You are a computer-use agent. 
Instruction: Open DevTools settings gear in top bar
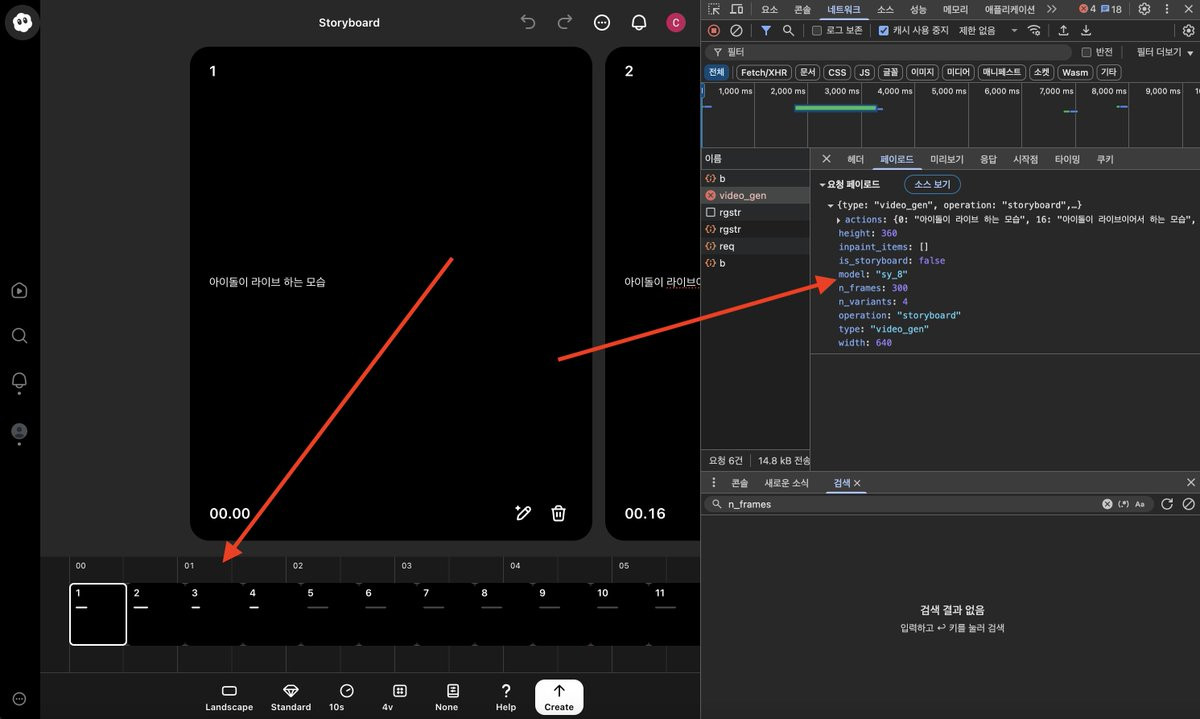coord(1145,9)
